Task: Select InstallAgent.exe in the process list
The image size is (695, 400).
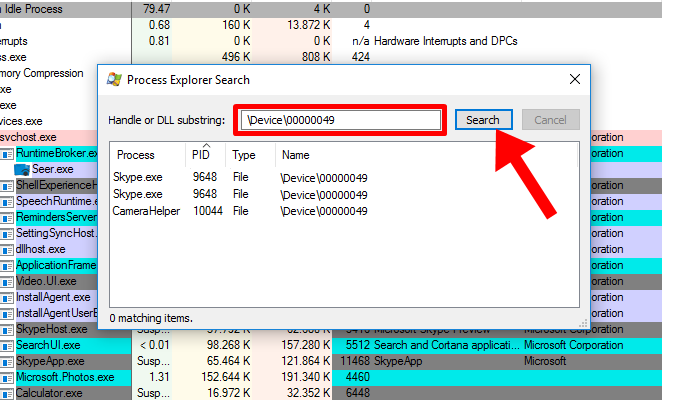Action: 53,297
